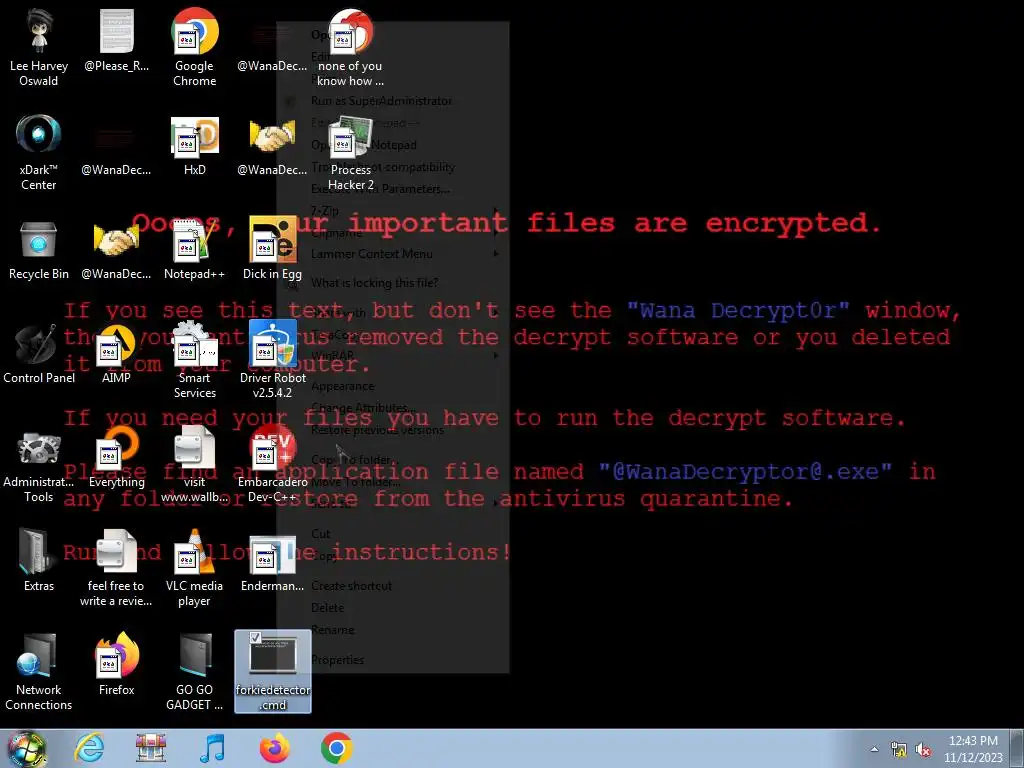Viewport: 1024px width, 768px height.
Task: Select 'feel free to write a revie...' file
Action: tap(116, 568)
